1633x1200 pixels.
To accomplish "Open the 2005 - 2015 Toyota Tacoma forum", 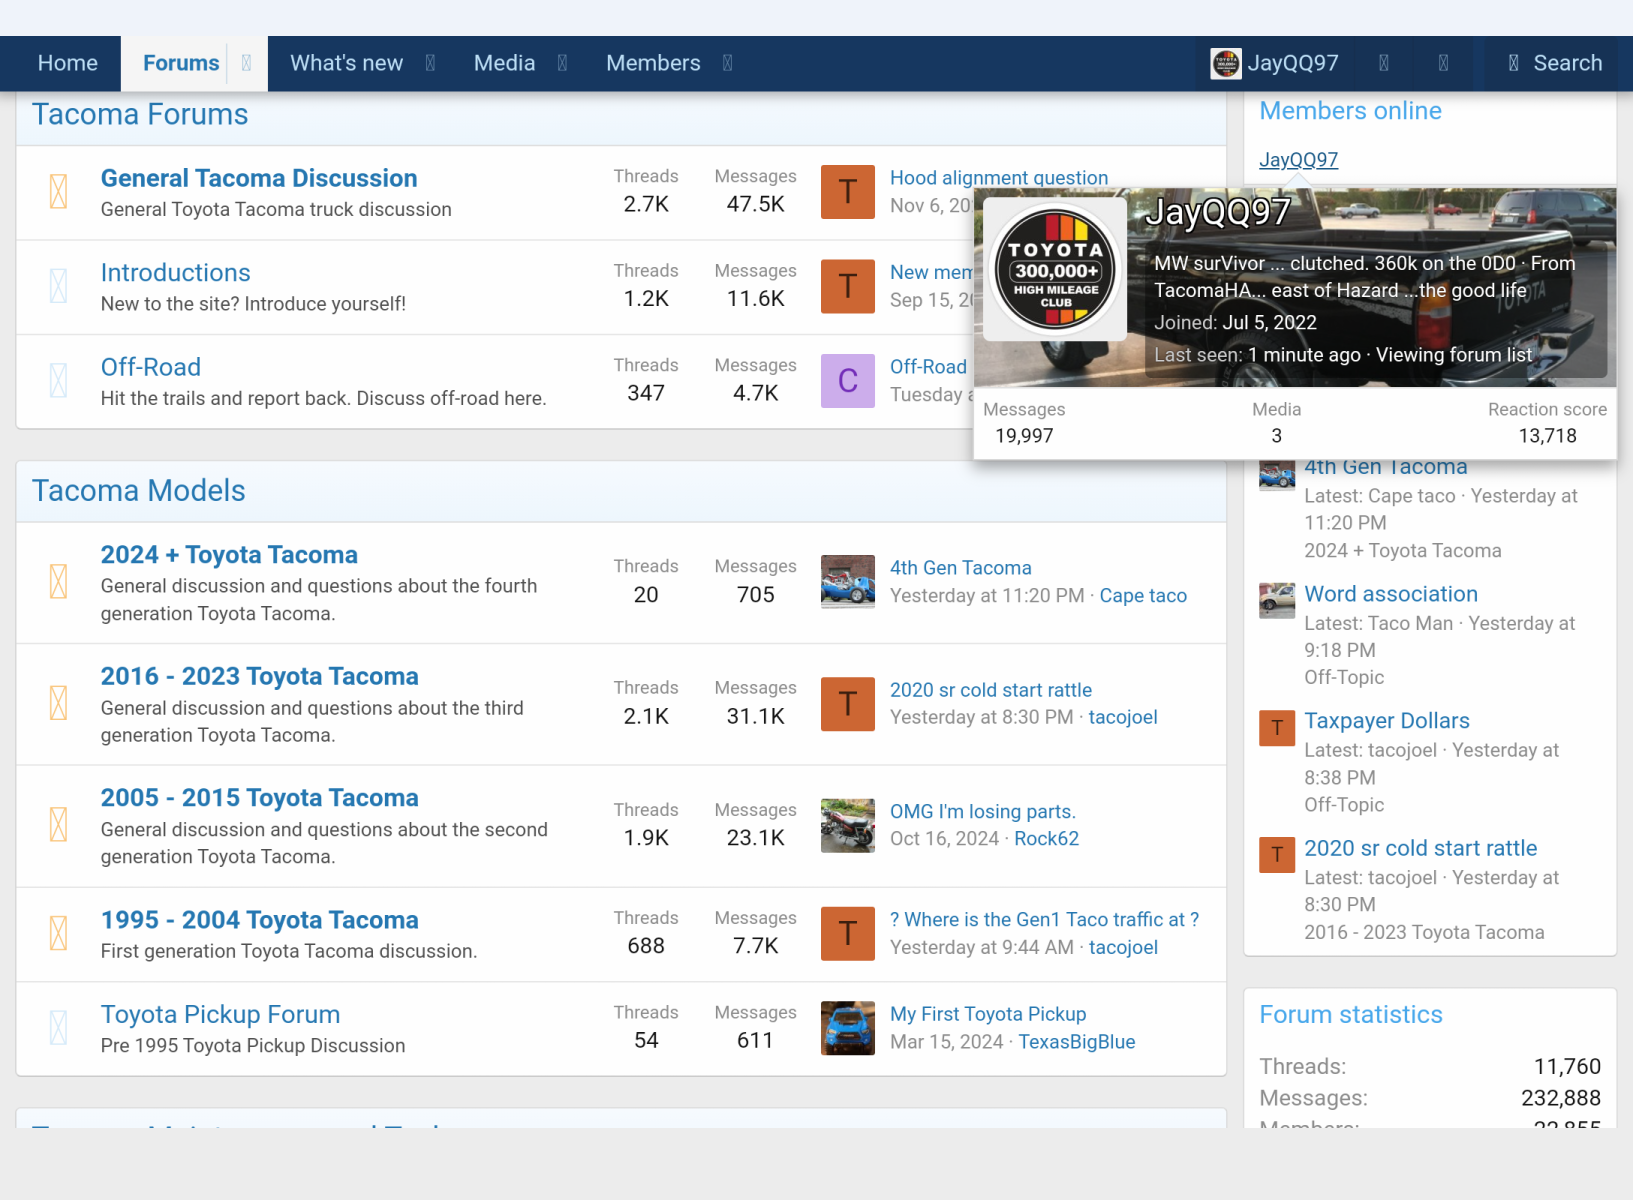I will [259, 798].
